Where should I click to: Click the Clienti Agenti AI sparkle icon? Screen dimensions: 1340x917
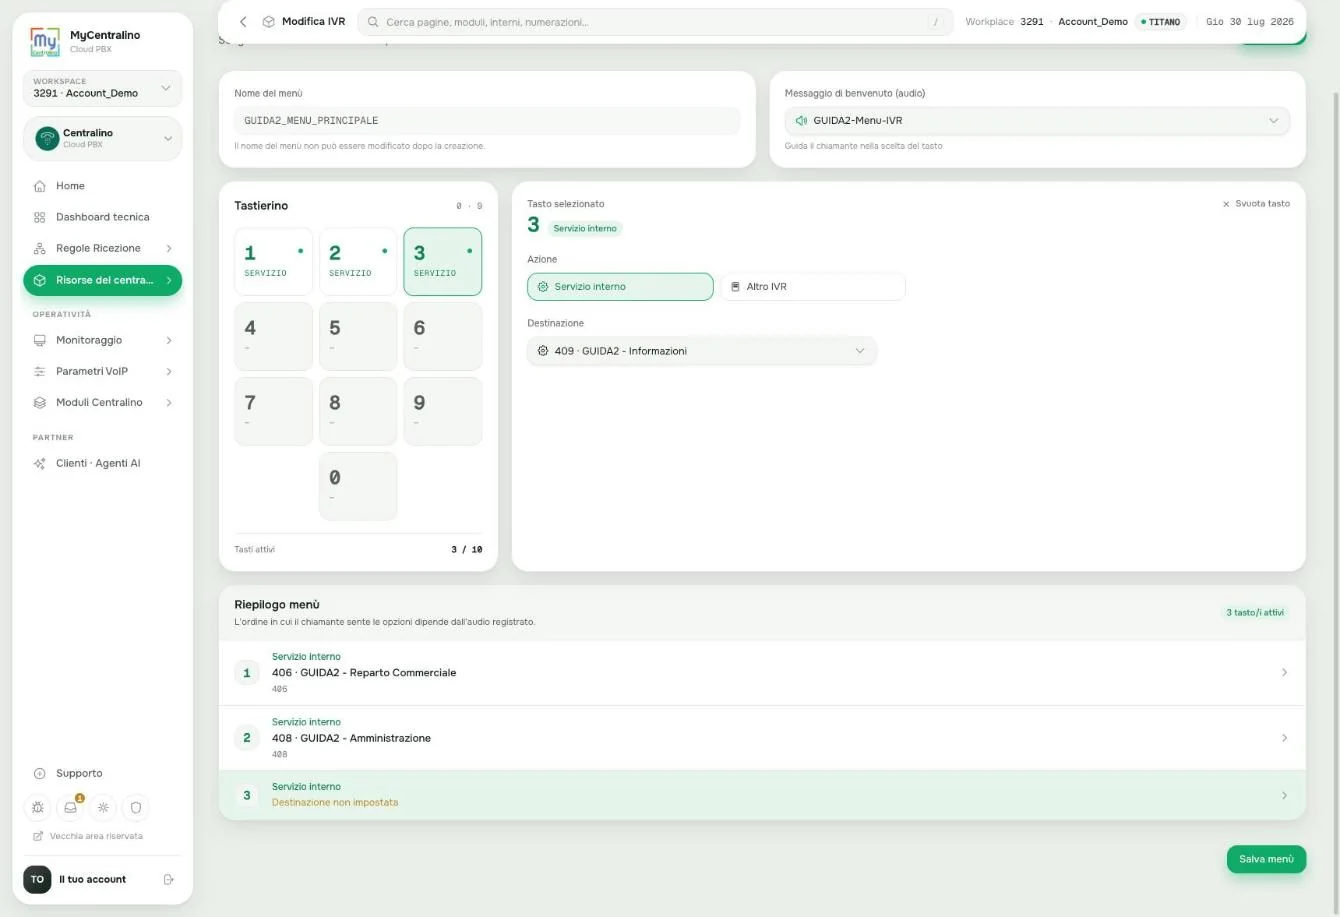(x=40, y=463)
